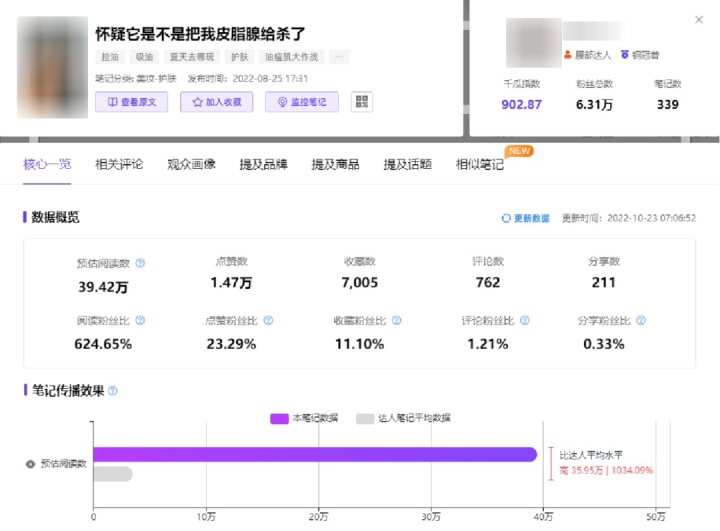
Task: Click the 评论数 value 762
Action: tap(488, 282)
